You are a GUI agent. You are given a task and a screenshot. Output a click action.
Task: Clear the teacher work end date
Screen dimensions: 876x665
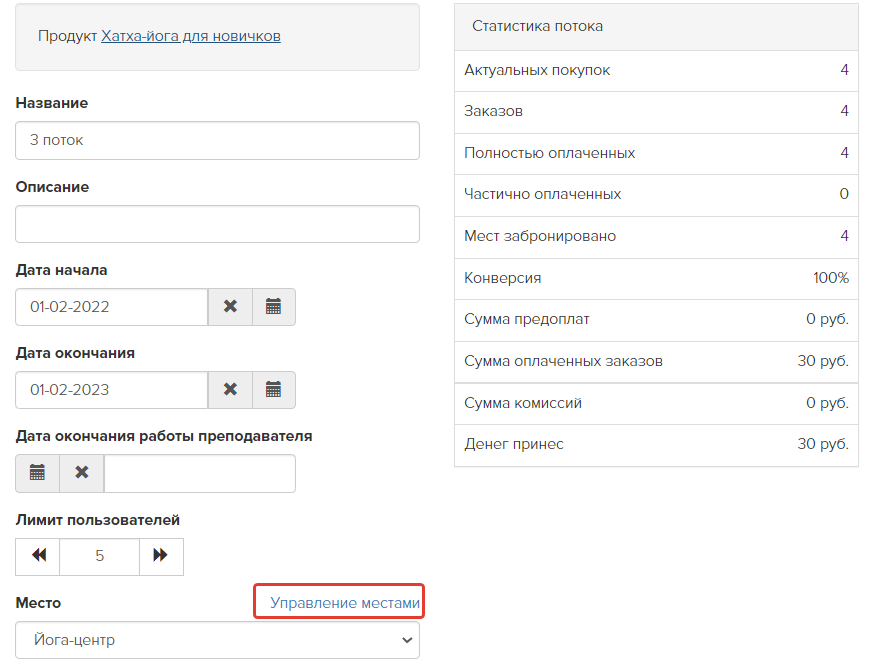(82, 473)
